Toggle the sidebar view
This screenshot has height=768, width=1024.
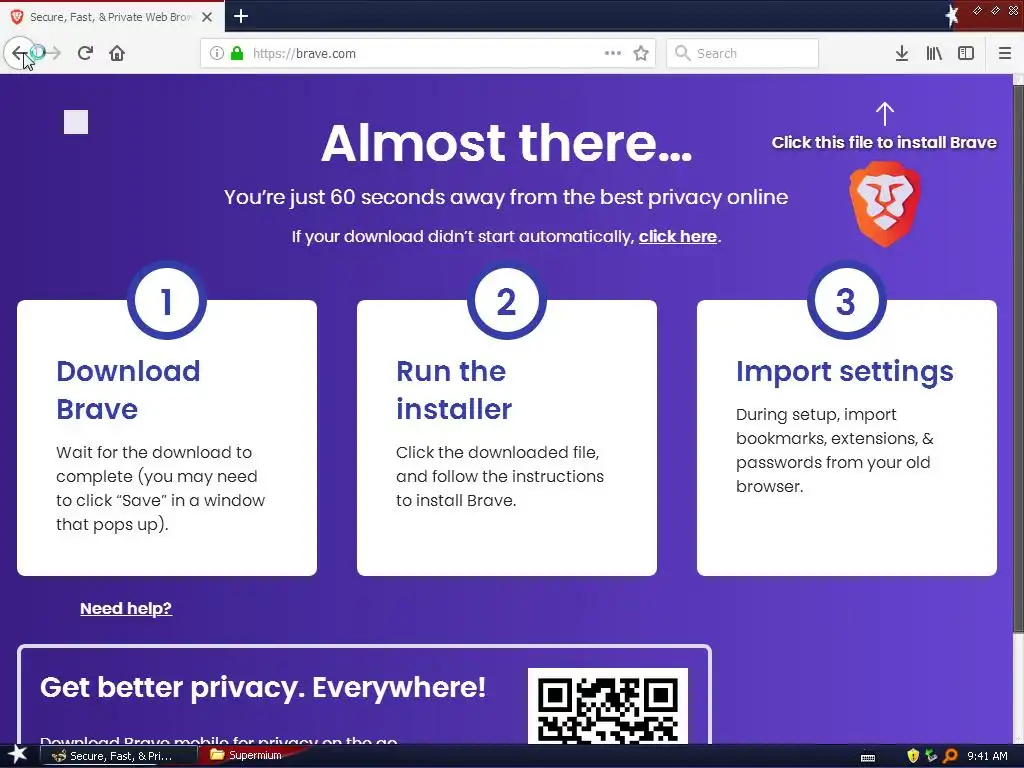(x=966, y=53)
